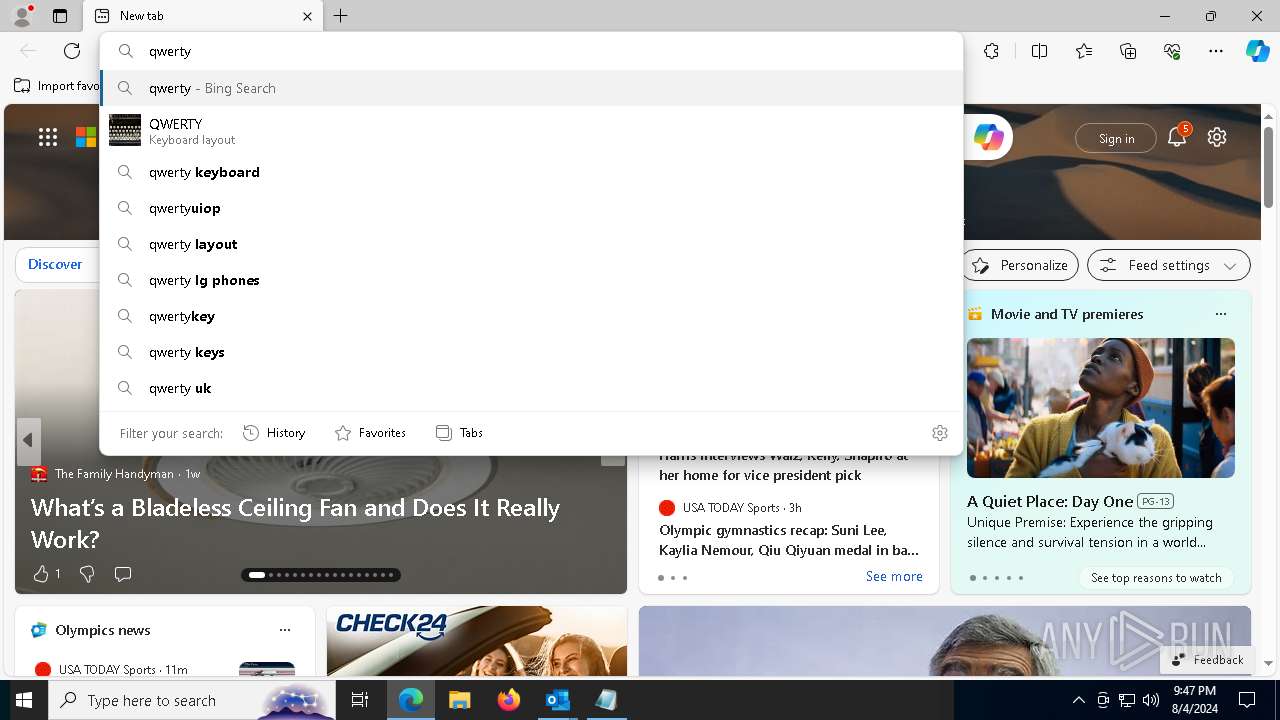Viewport: 1280px width, 720px height.
Task: Open Outlook from taskbar
Action: point(557,700)
